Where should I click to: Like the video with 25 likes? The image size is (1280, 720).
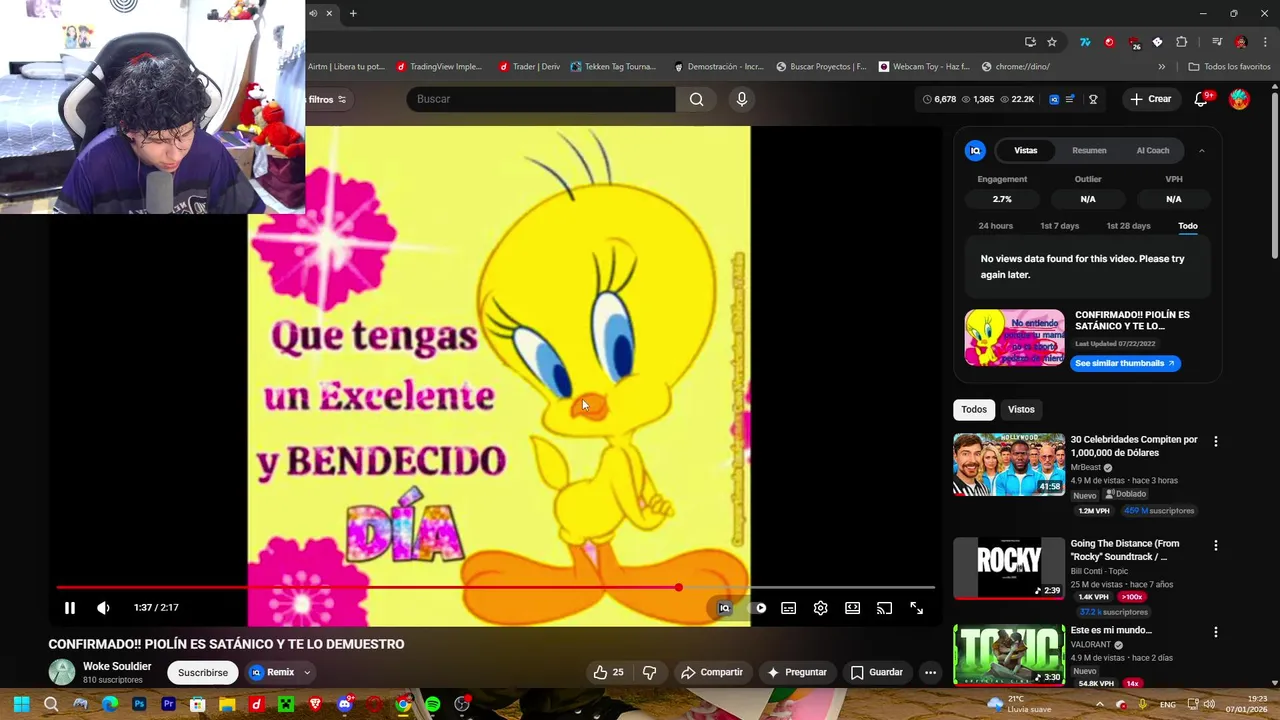[x=608, y=672]
